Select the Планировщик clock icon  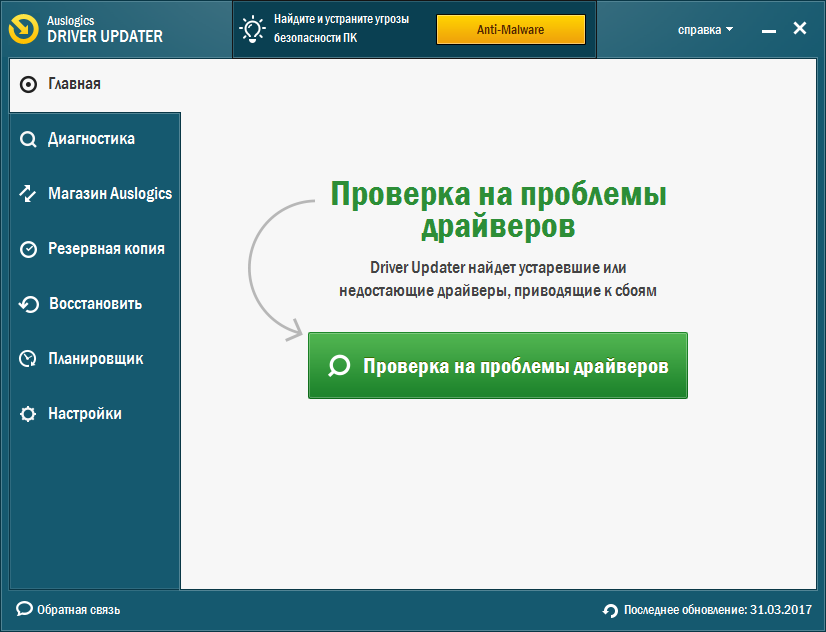pyautogui.click(x=28, y=359)
